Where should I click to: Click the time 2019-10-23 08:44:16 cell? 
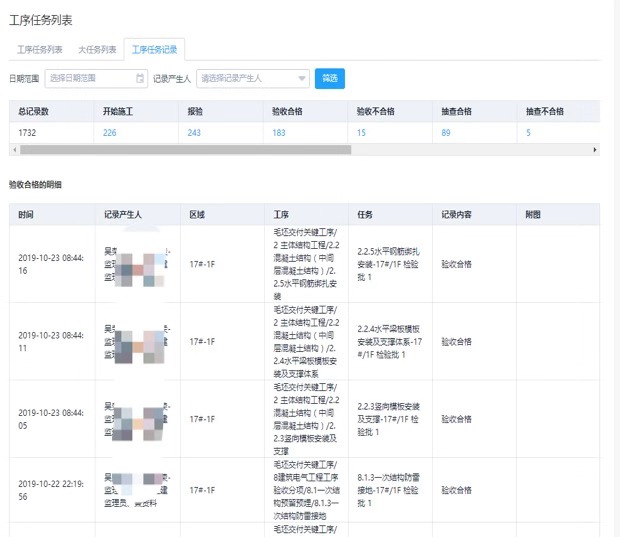(x=51, y=264)
